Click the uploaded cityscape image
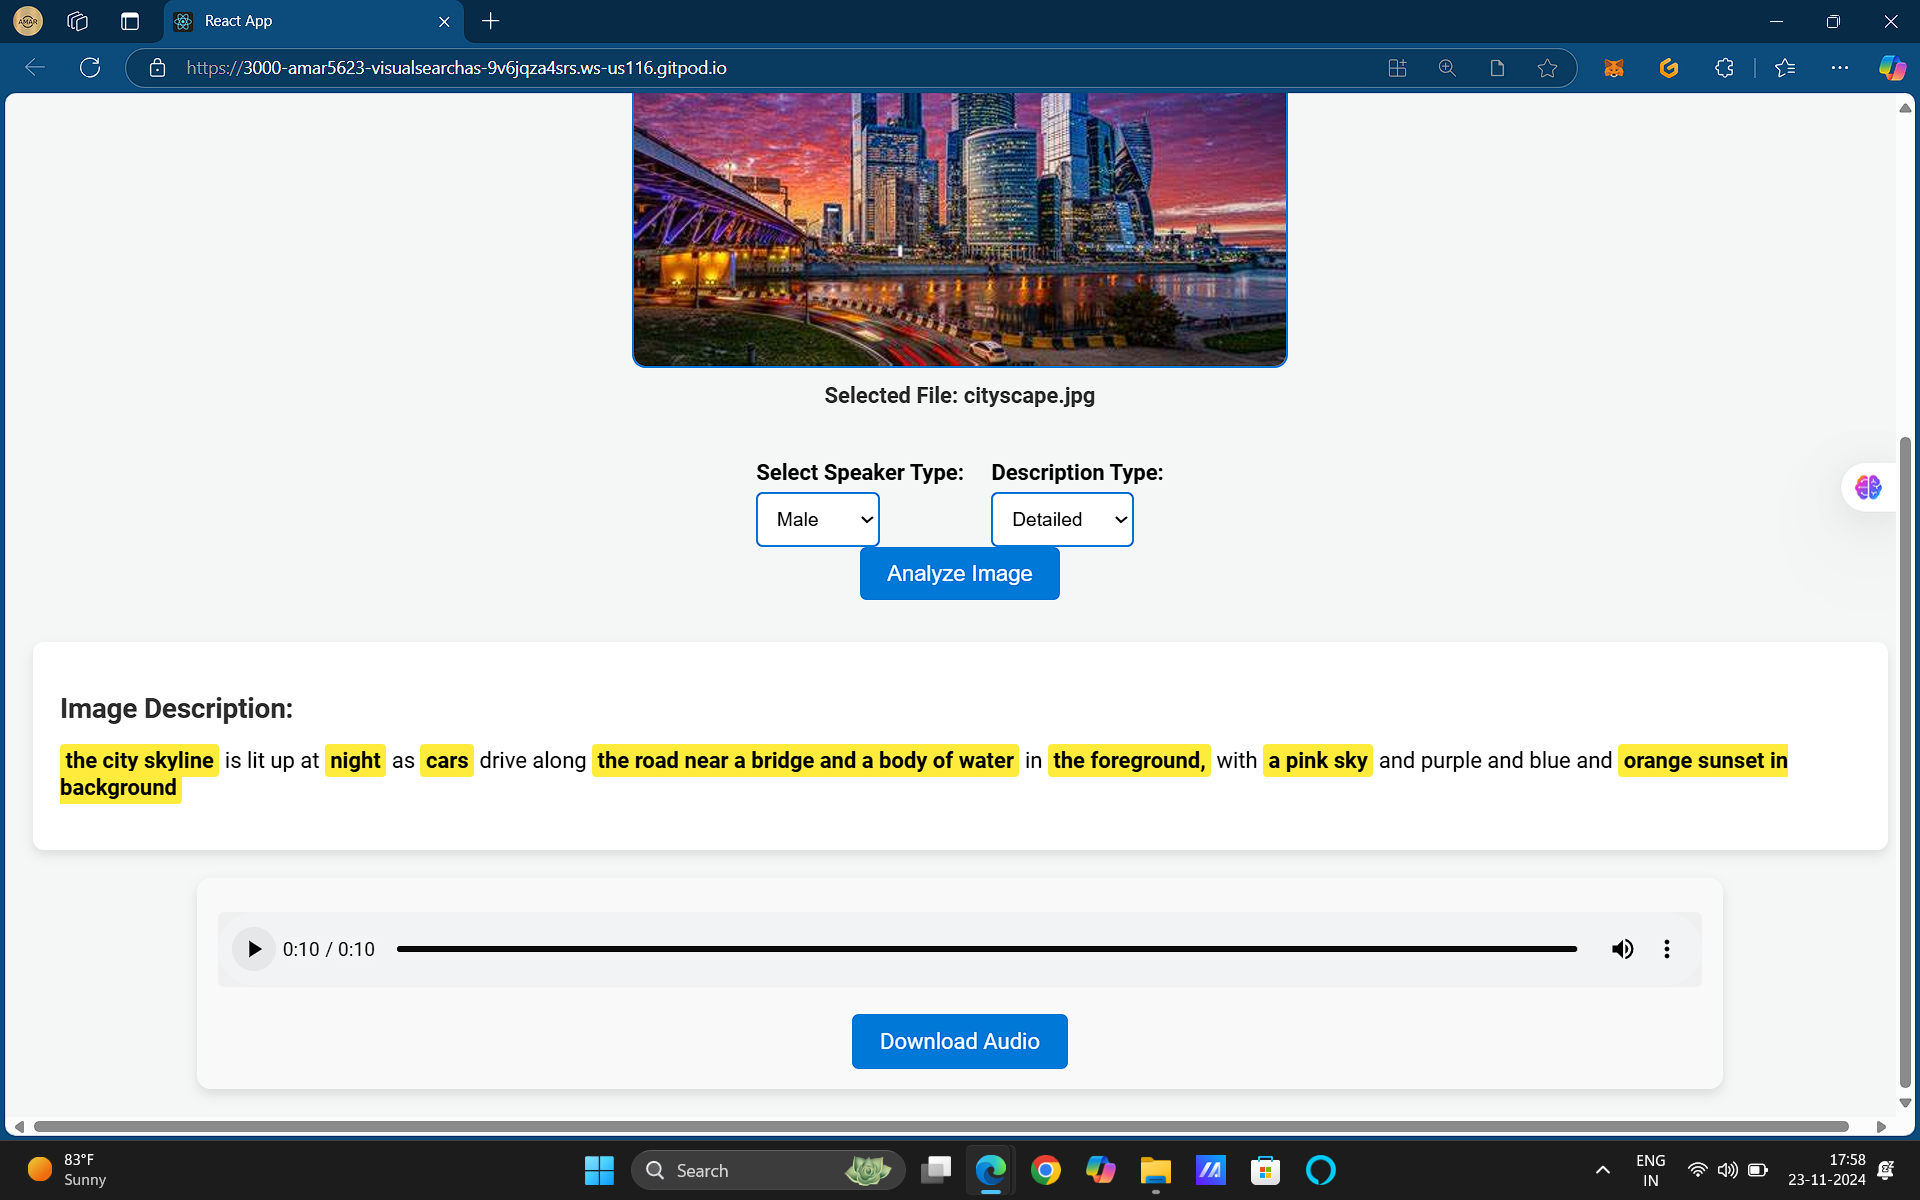 coord(959,230)
